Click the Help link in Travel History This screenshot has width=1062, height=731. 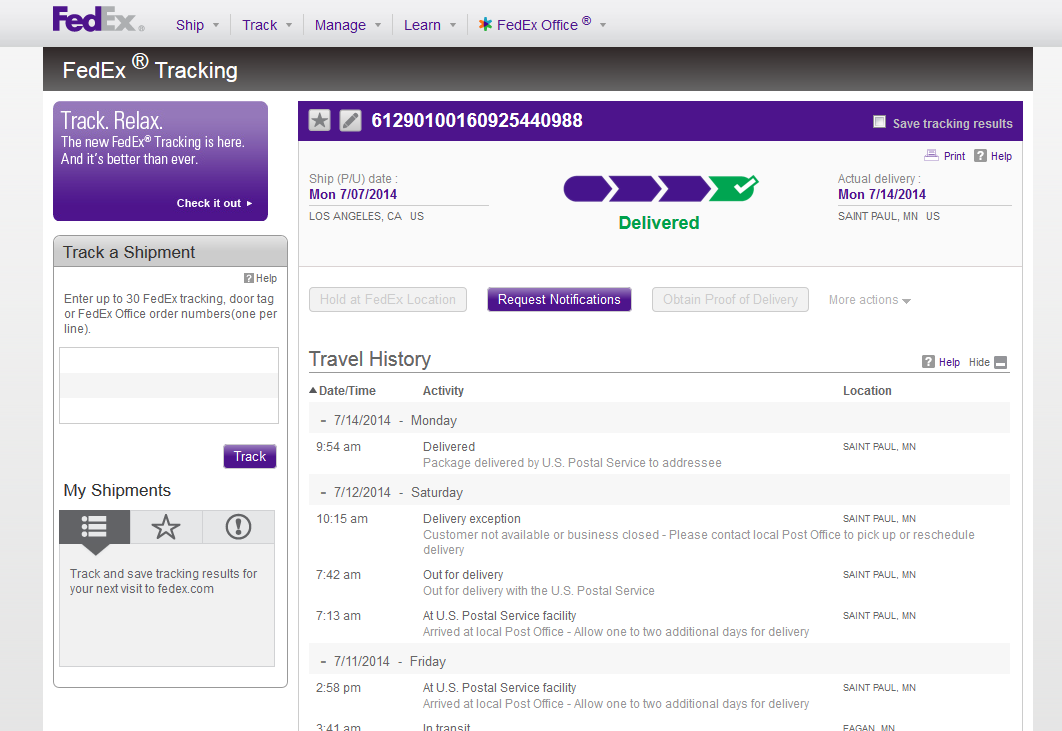pos(949,362)
